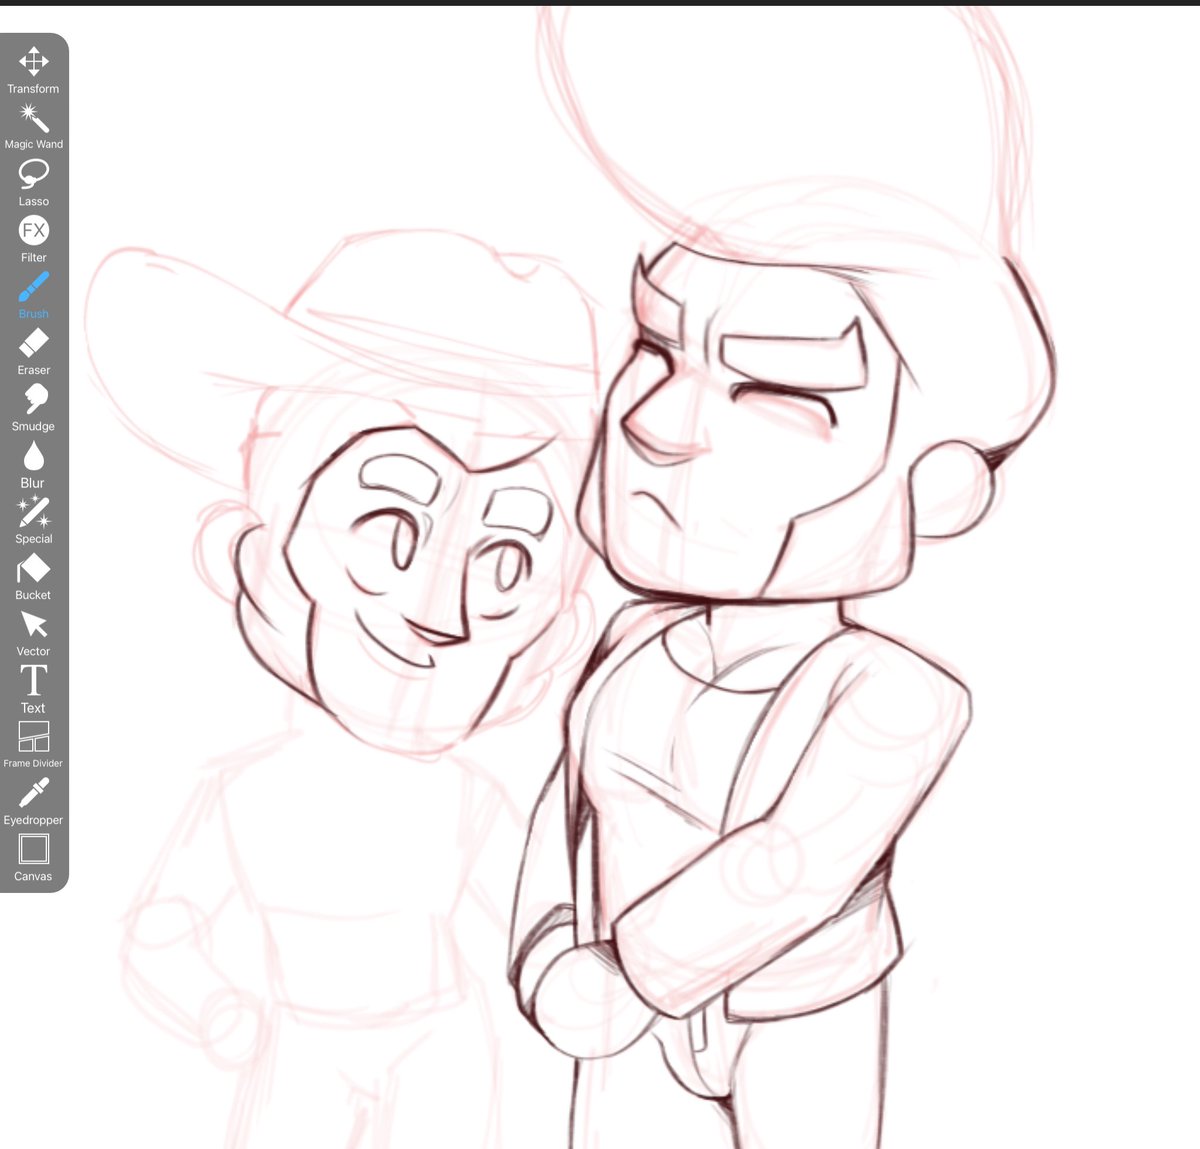Pick the Eyedropper tool

(x=33, y=802)
